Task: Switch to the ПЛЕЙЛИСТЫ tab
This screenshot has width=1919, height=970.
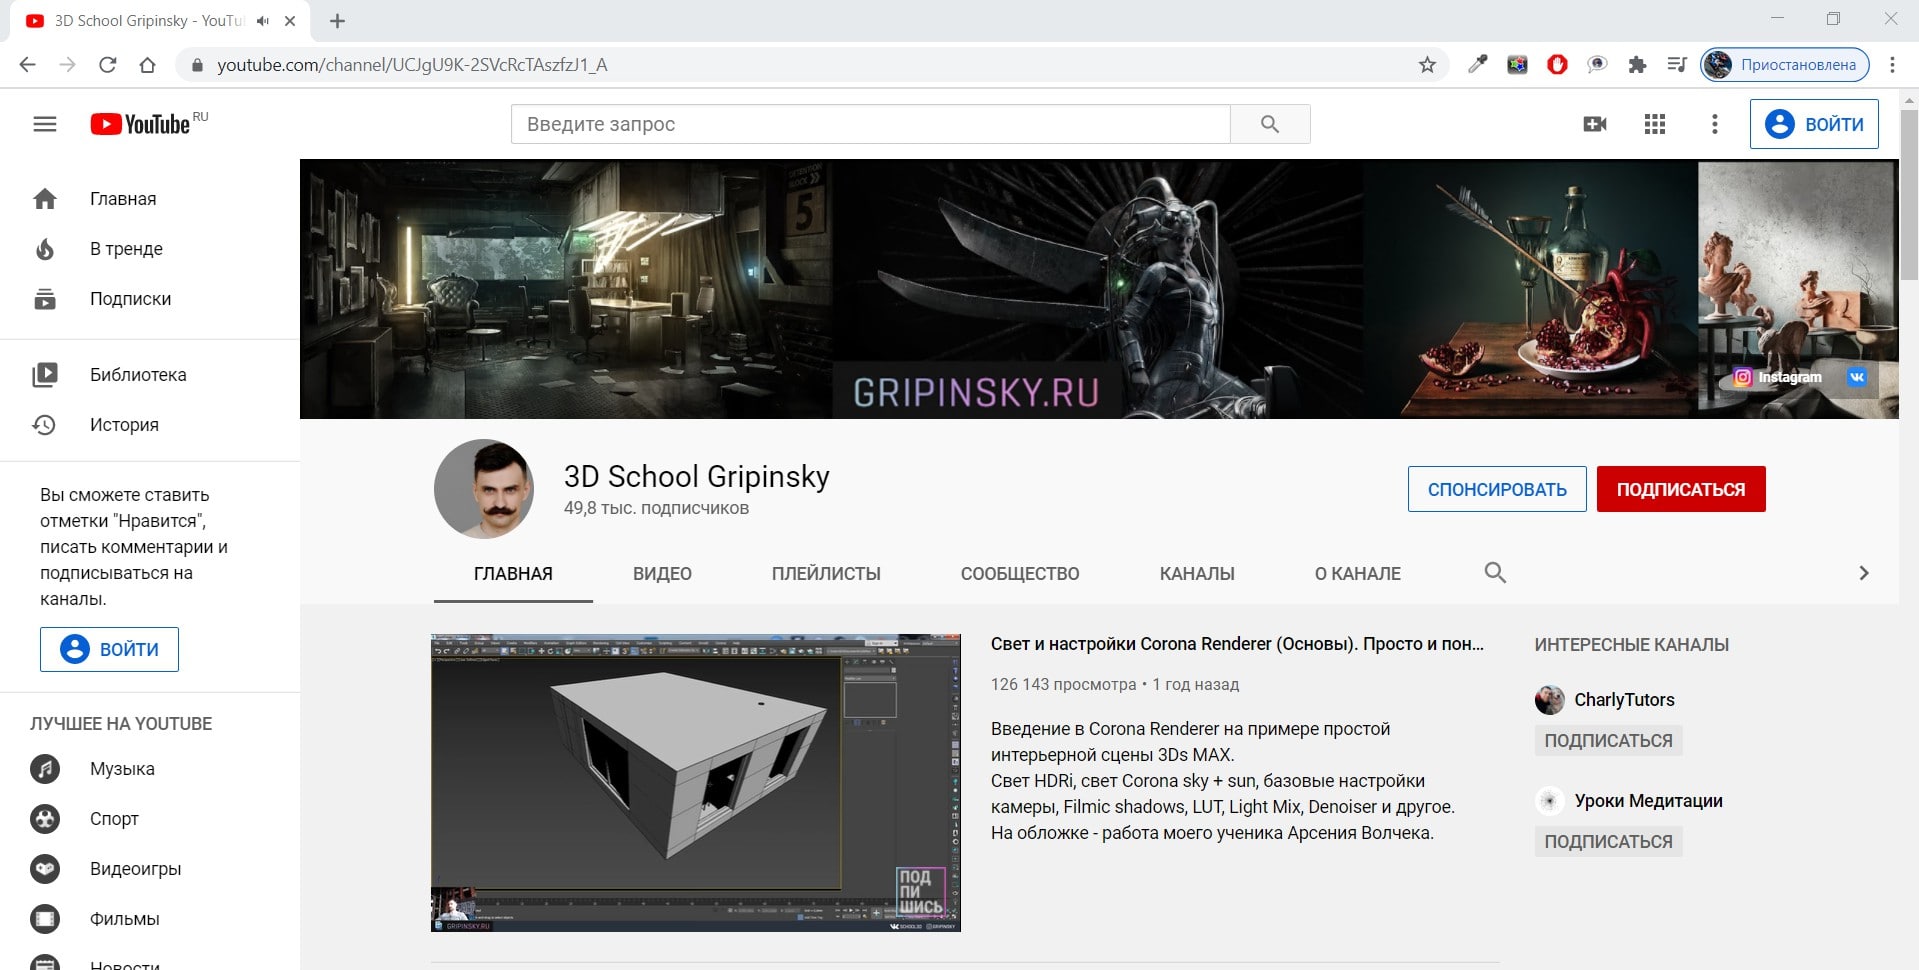Action: 826,574
